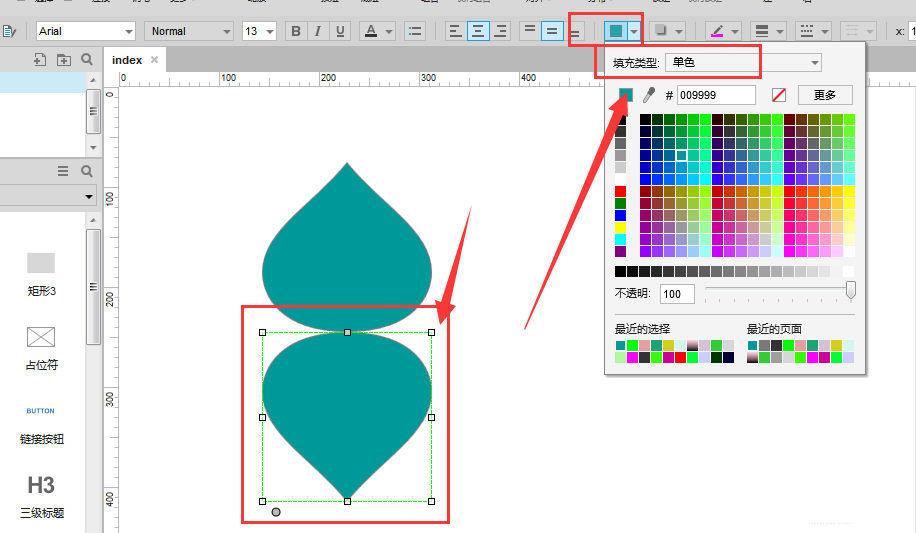Pick first teal swatch under 最近的选择
Viewport: 916px width, 533px height.
point(620,345)
